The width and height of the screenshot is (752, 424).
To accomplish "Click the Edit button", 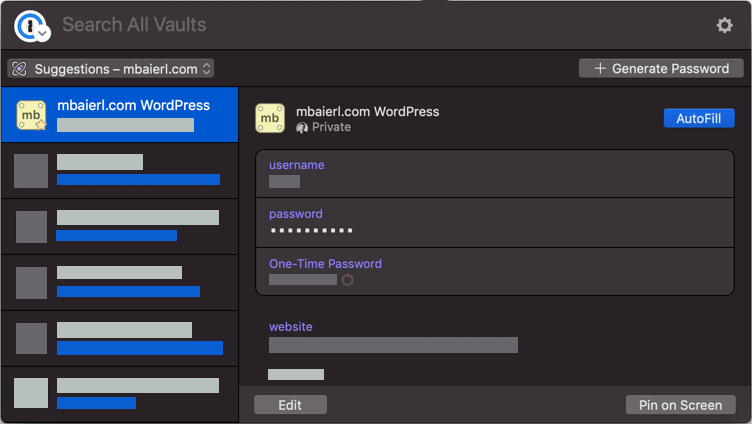I will pyautogui.click(x=290, y=405).
